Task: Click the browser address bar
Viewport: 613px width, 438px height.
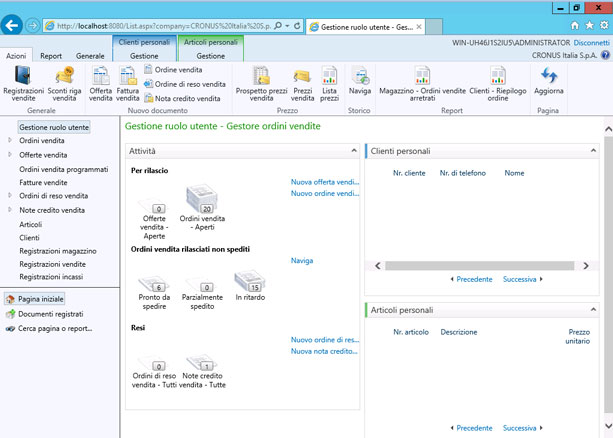Action: click(x=163, y=26)
